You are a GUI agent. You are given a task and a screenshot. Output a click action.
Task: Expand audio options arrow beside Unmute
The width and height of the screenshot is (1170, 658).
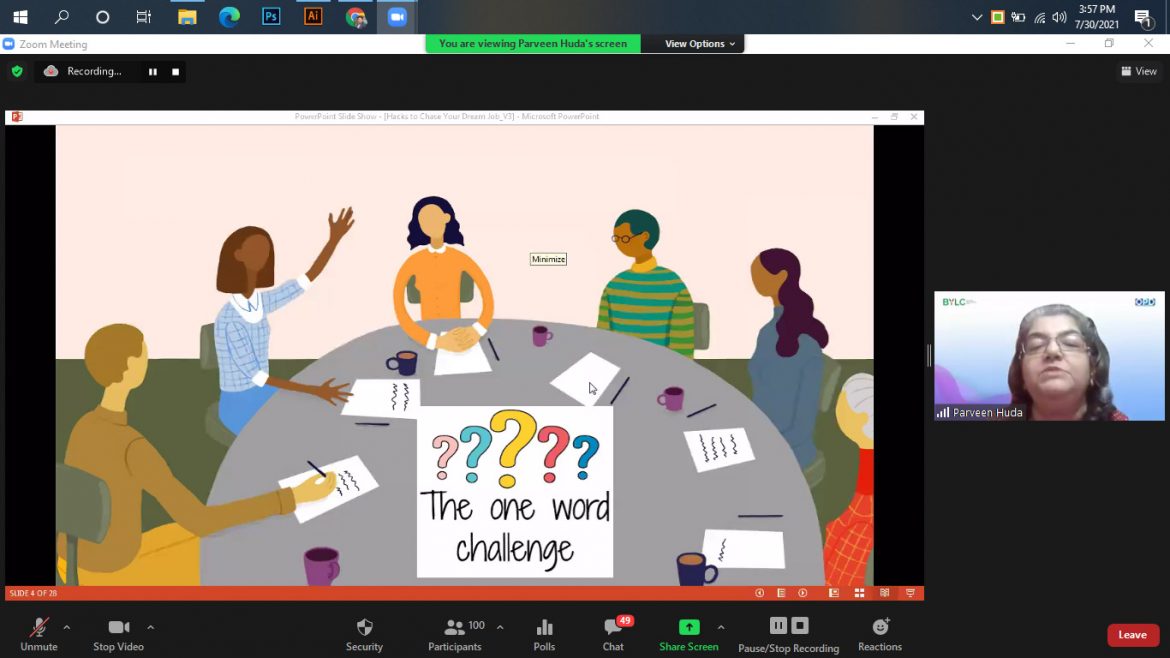pyautogui.click(x=67, y=627)
